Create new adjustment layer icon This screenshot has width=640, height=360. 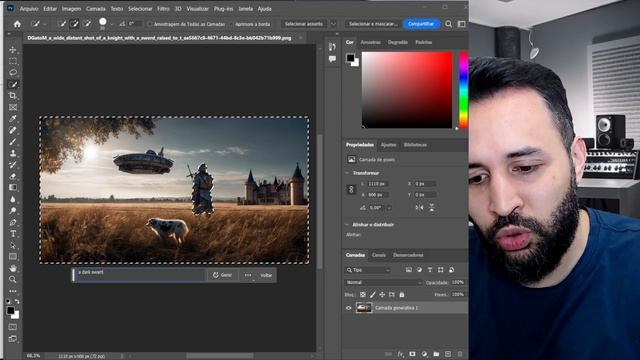(424, 354)
